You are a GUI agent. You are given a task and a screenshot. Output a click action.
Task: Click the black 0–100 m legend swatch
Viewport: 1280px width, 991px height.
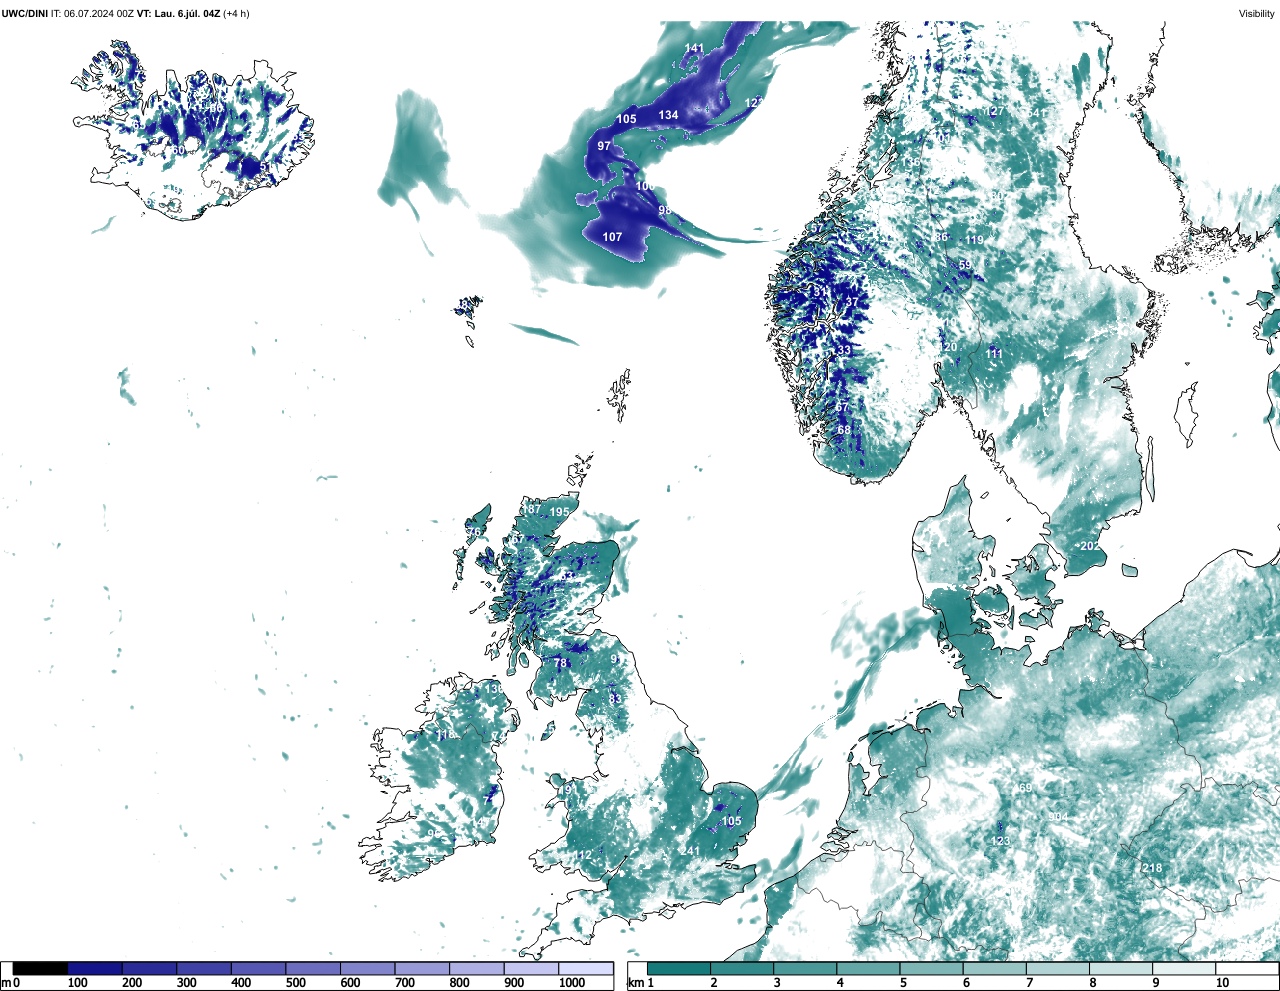click(x=40, y=968)
